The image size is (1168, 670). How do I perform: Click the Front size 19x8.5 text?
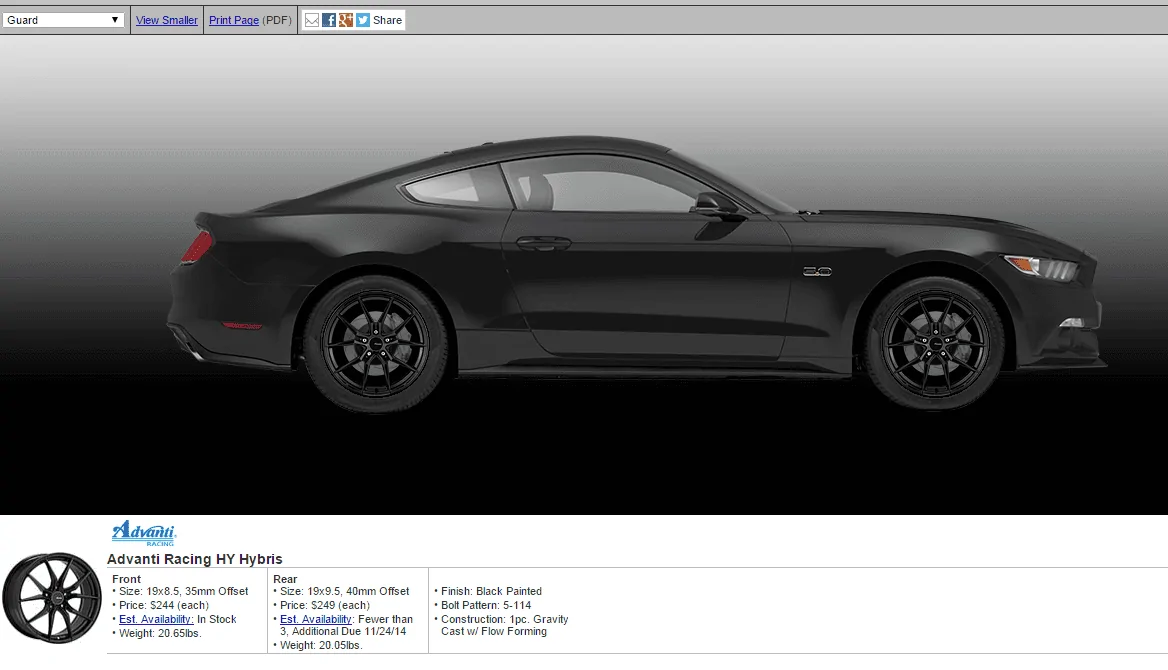pos(183,591)
